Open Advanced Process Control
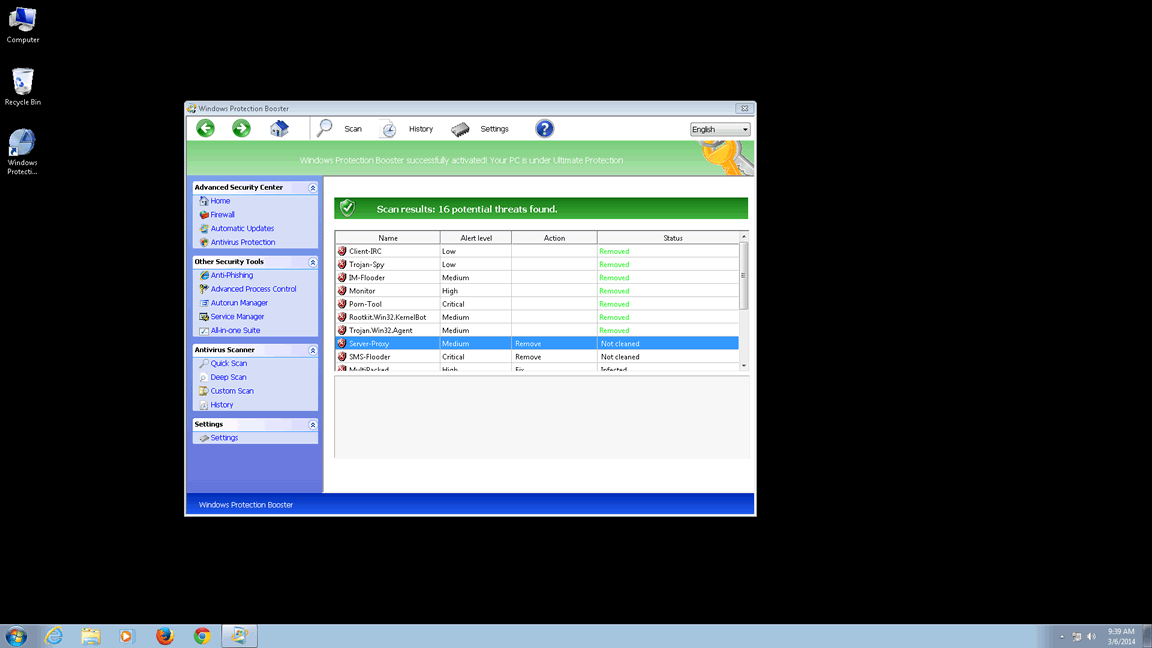Screen dimensions: 1152x648 (x=253, y=289)
